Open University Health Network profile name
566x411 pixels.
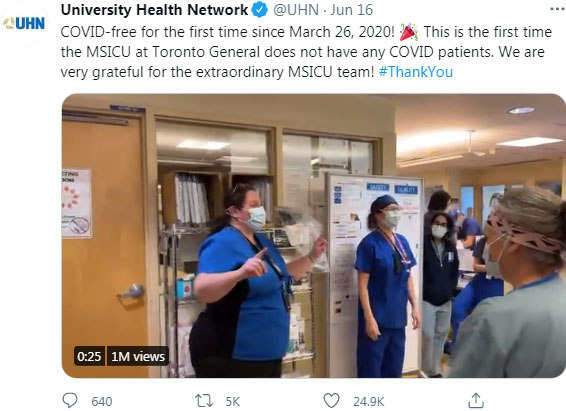coord(154,10)
